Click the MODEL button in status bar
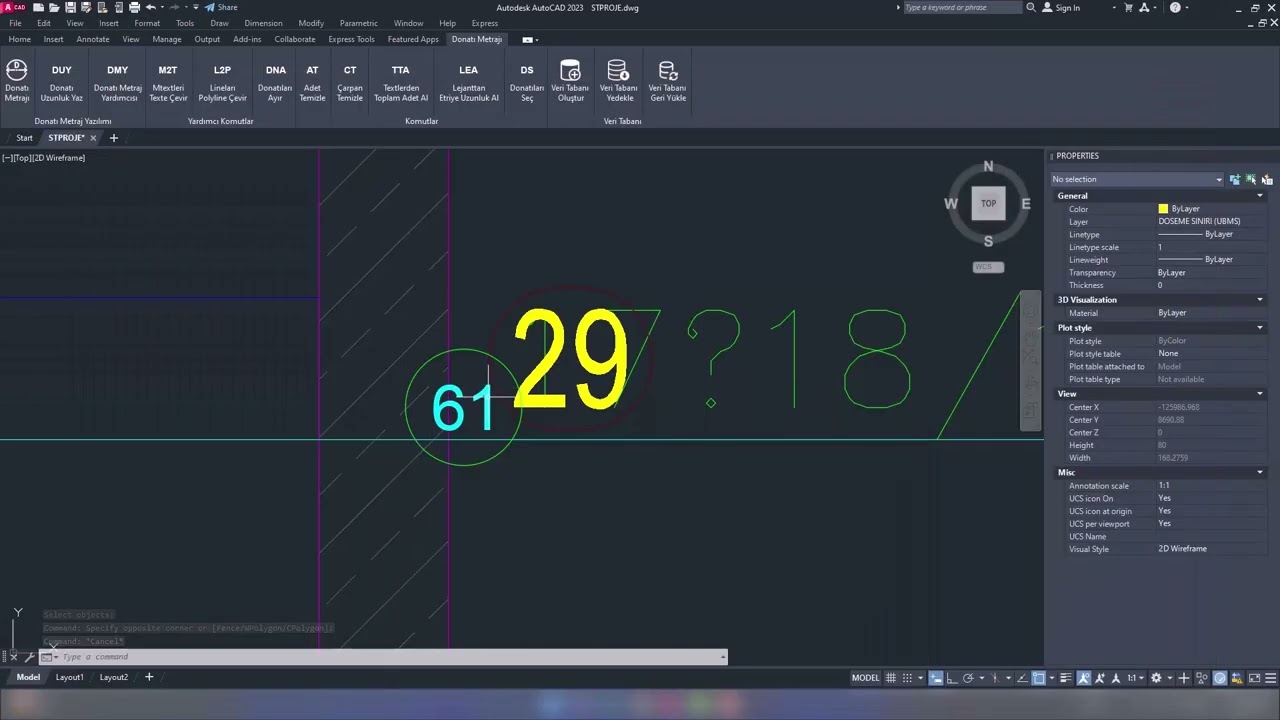This screenshot has height=720, width=1280. [865, 678]
